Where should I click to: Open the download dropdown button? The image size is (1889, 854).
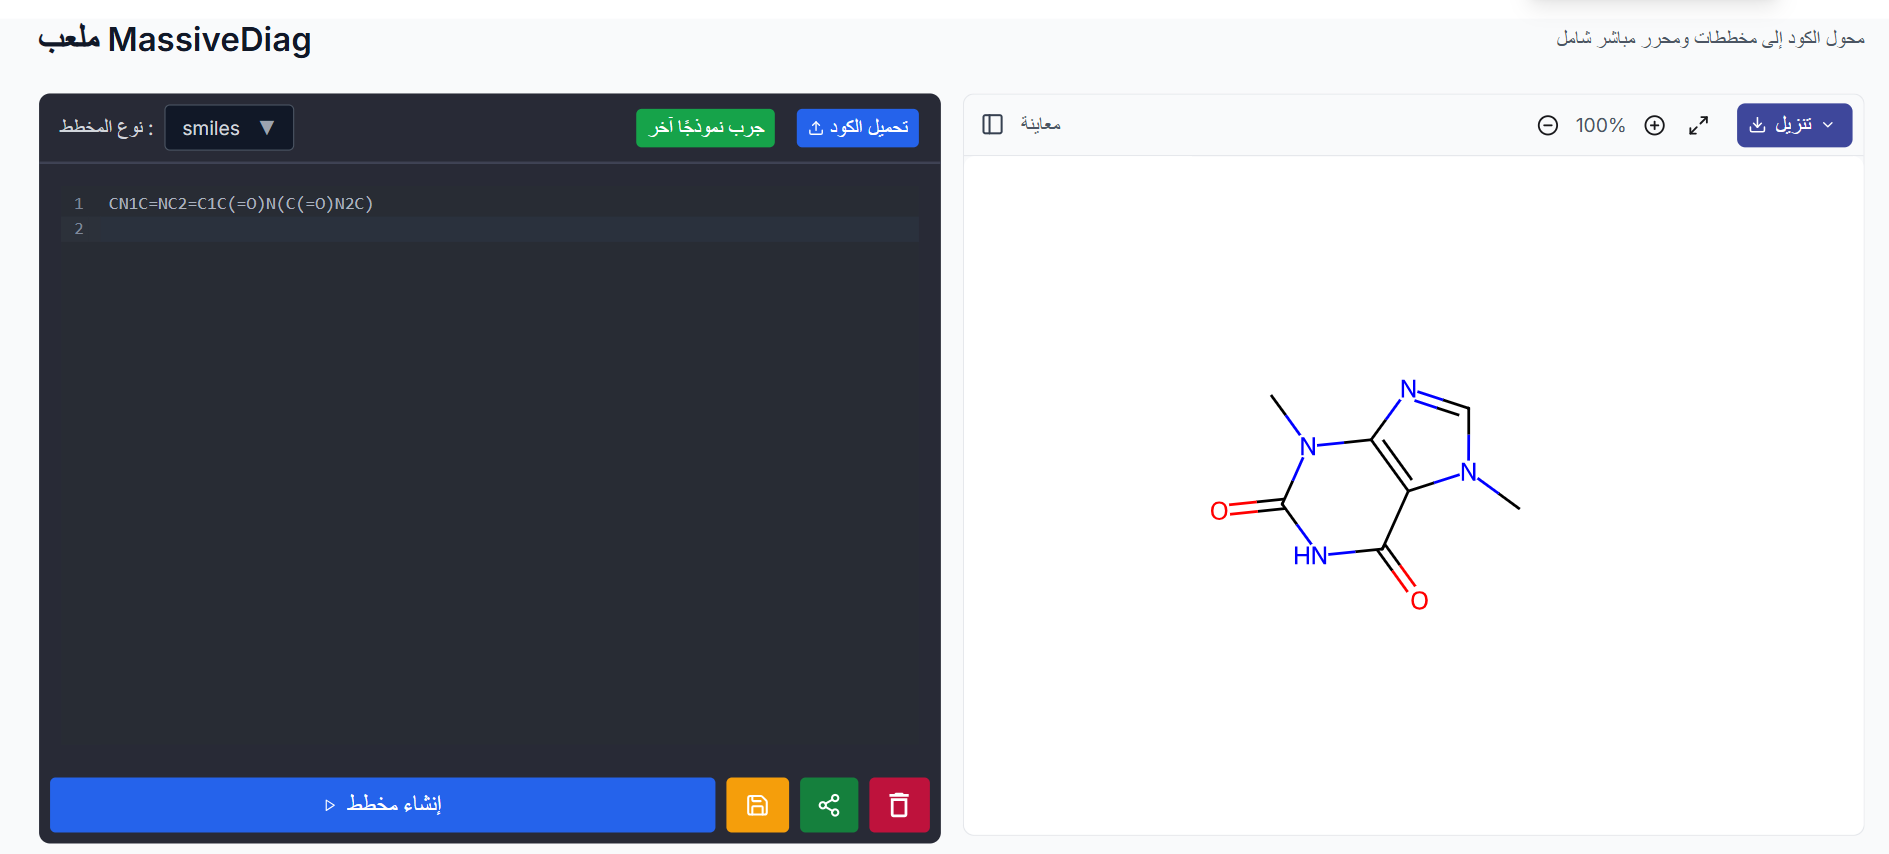point(1794,125)
